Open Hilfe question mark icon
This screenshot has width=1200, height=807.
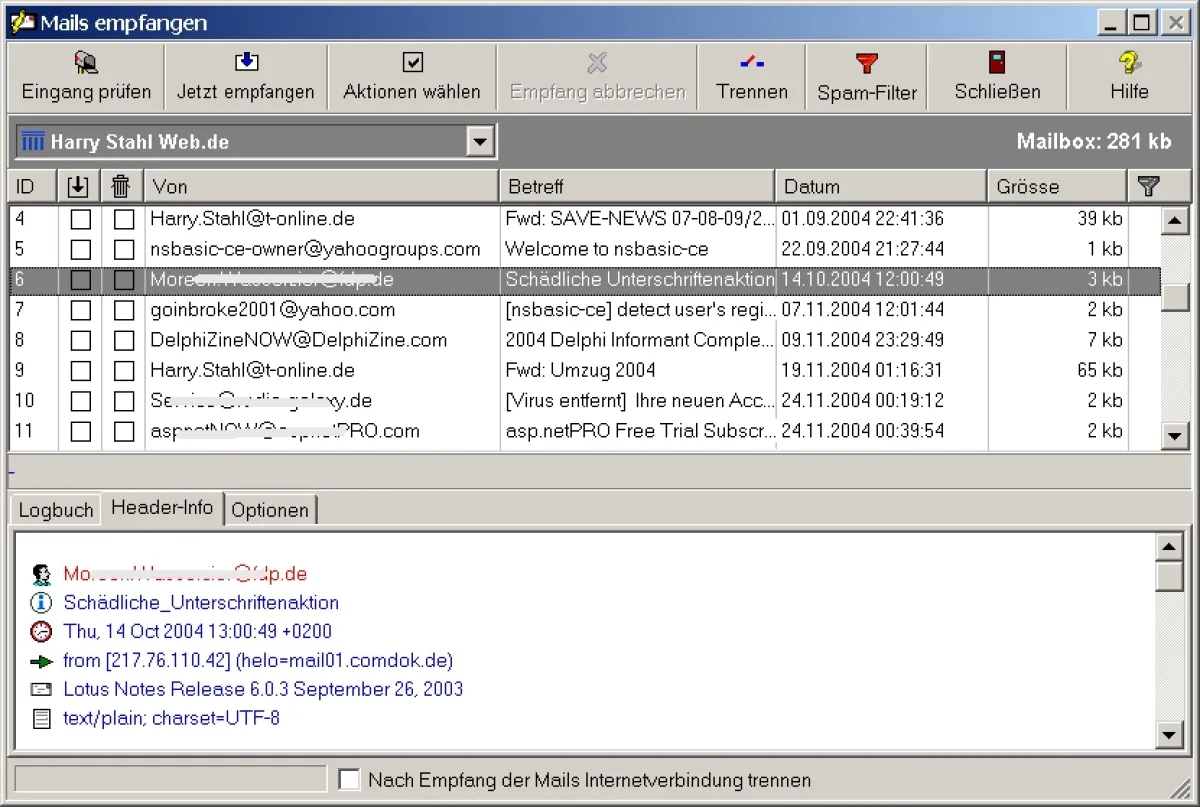pyautogui.click(x=1129, y=63)
